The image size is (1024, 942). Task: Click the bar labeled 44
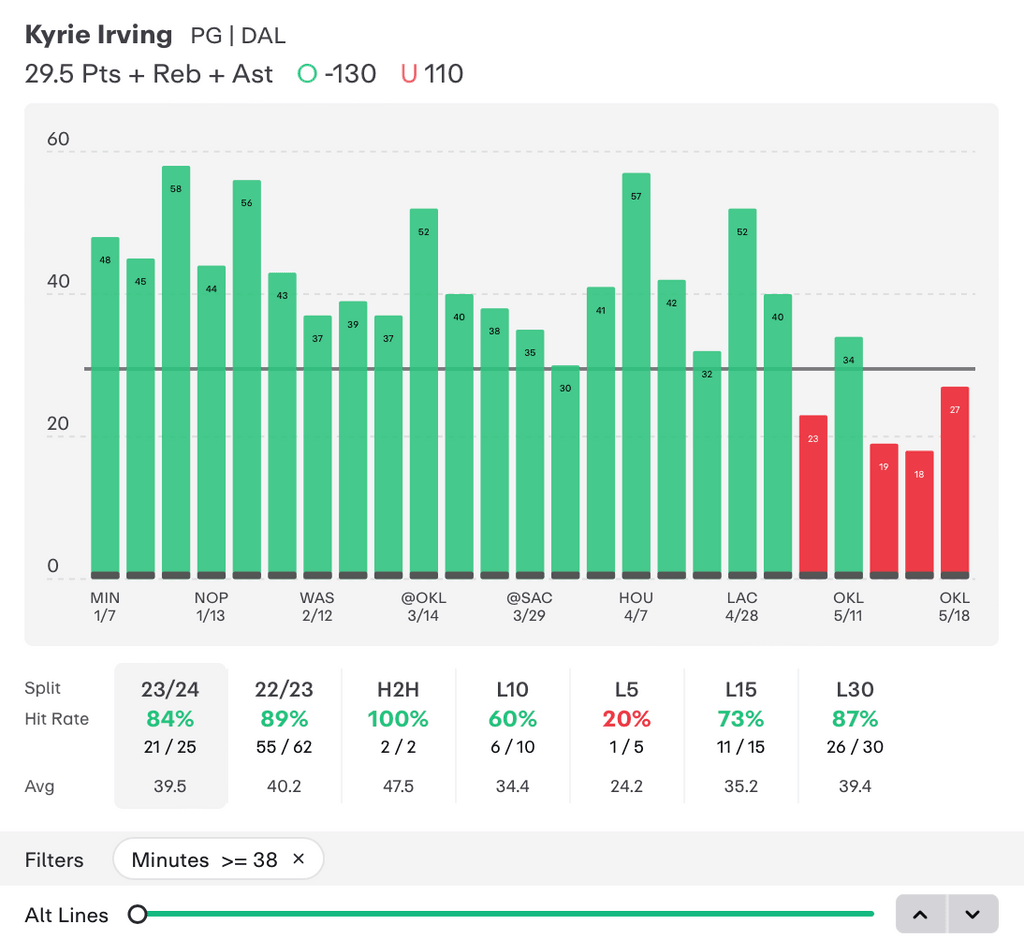click(x=212, y=422)
